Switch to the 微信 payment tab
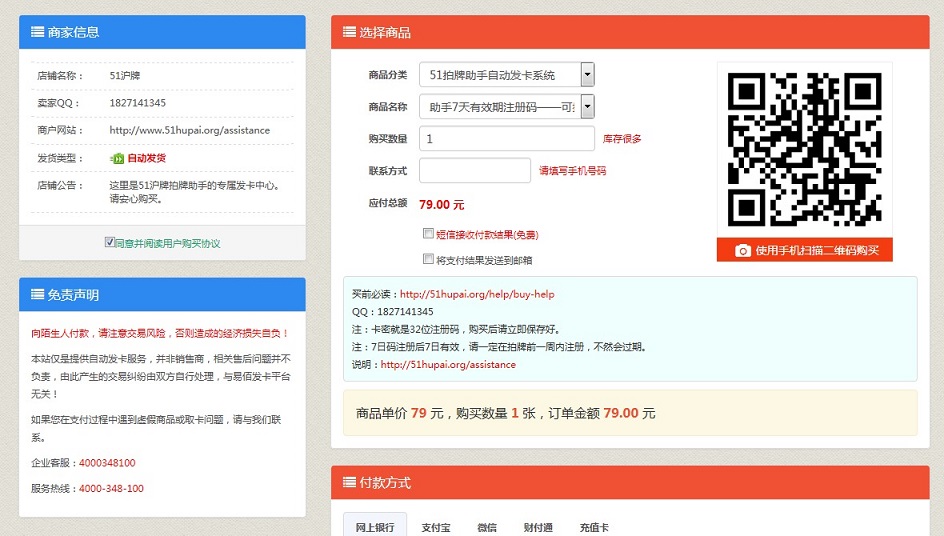944x536 pixels. pyautogui.click(x=487, y=528)
